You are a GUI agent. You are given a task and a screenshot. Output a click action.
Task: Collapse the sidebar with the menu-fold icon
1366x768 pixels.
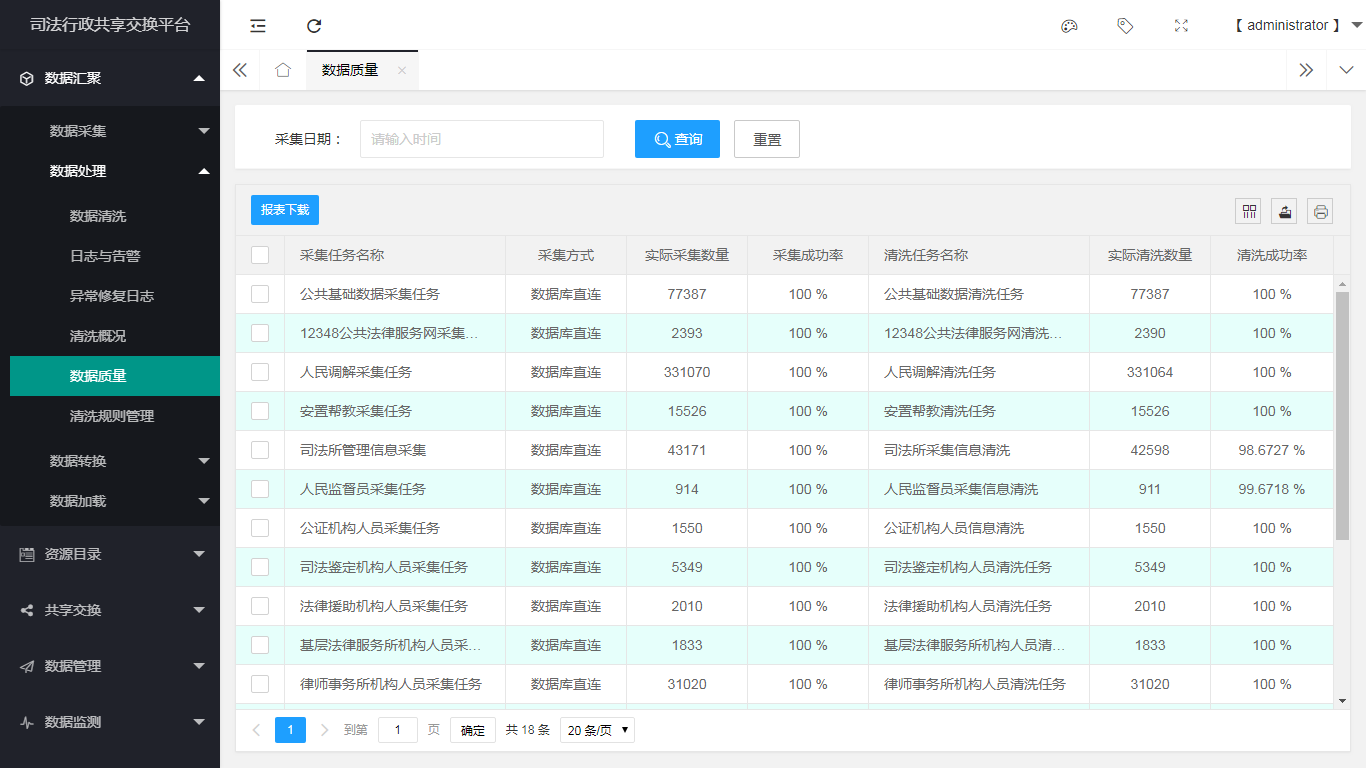(258, 26)
